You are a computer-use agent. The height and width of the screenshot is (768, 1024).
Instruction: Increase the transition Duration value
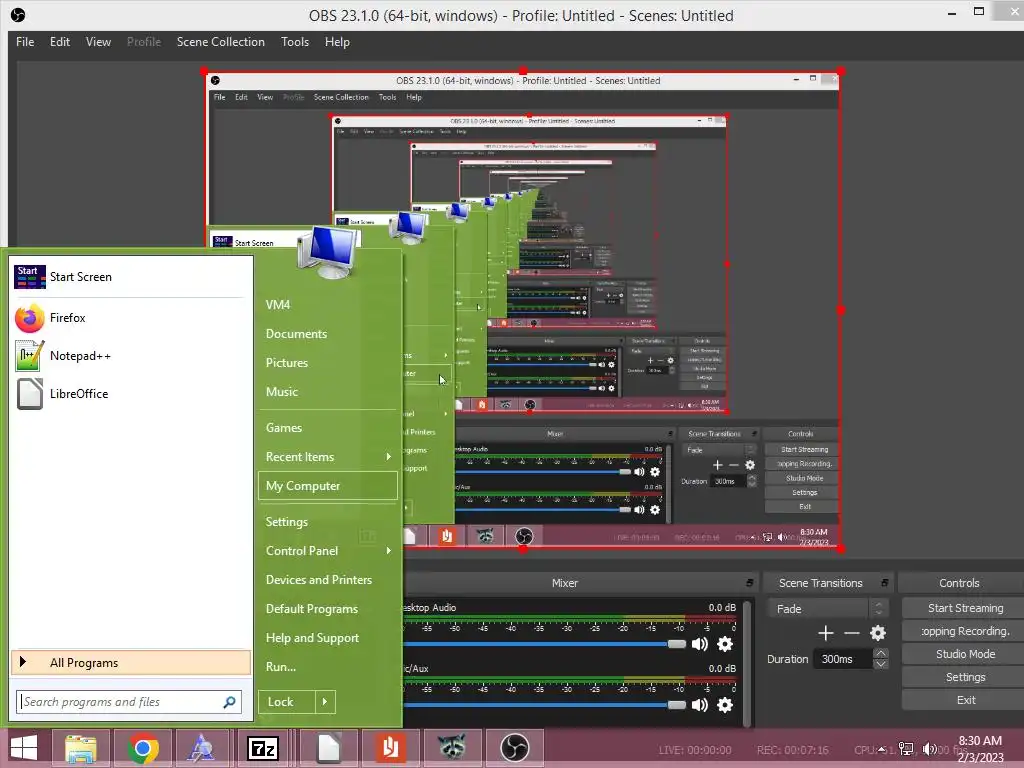click(880, 653)
